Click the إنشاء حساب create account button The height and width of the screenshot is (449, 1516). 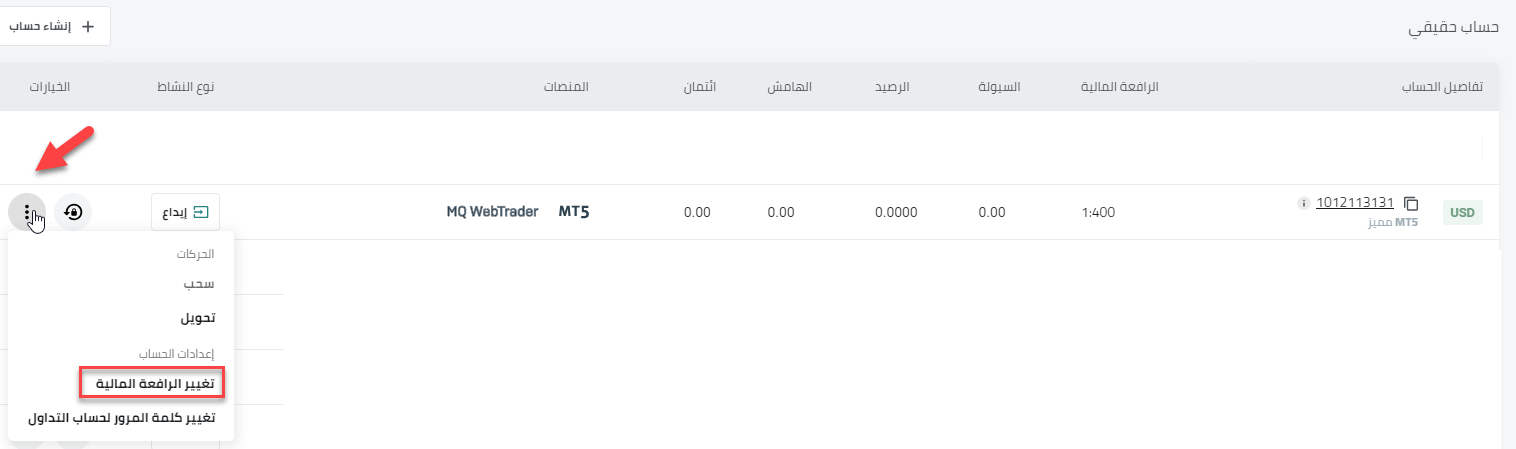pos(55,26)
